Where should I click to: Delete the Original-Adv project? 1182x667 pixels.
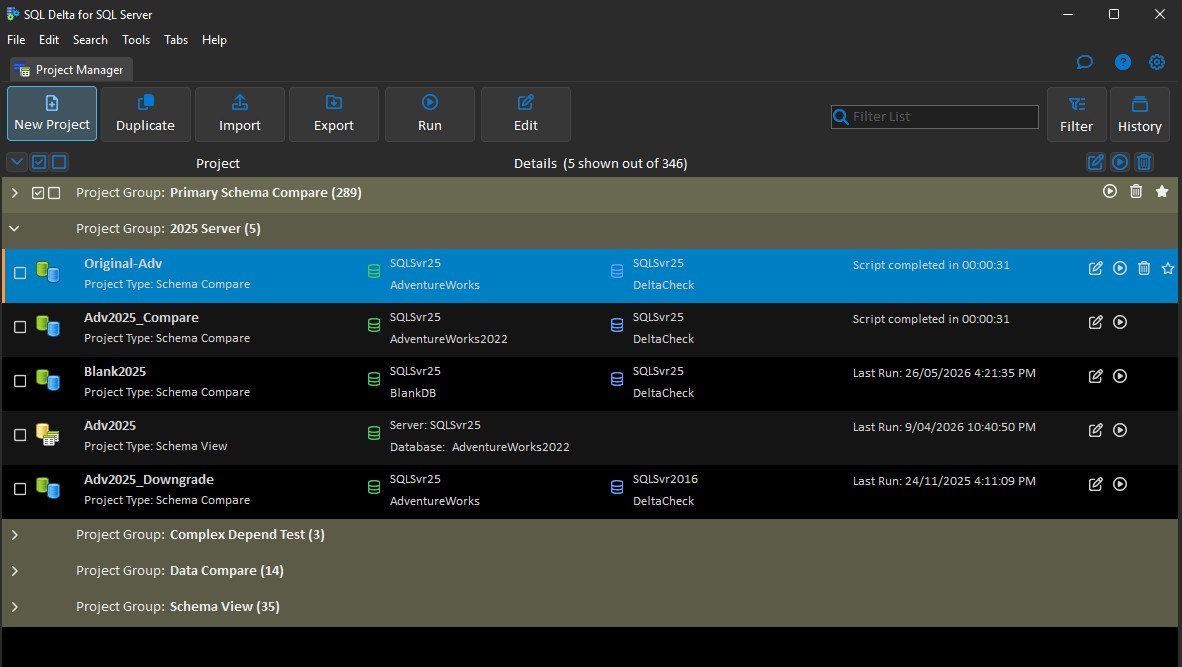[1144, 268]
